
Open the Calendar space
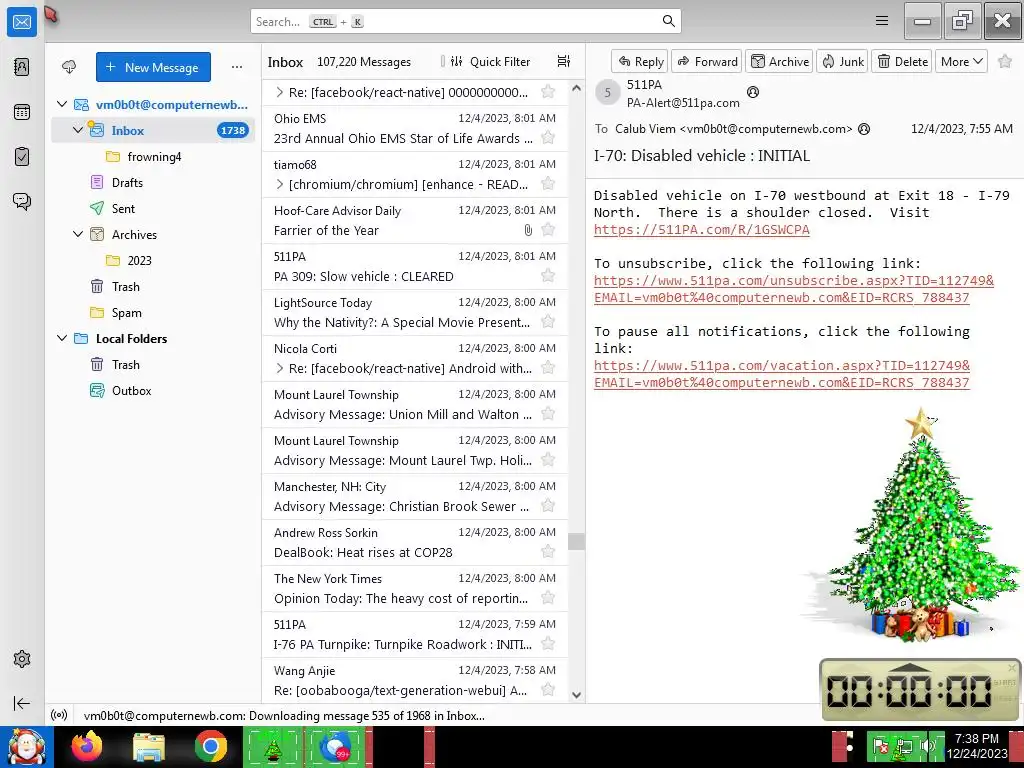point(22,112)
